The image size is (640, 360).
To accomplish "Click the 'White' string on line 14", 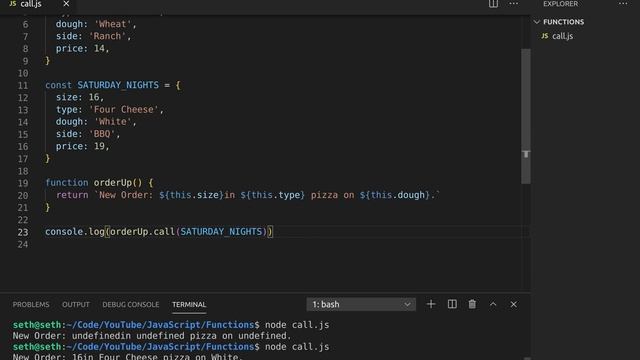I will (x=113, y=122).
